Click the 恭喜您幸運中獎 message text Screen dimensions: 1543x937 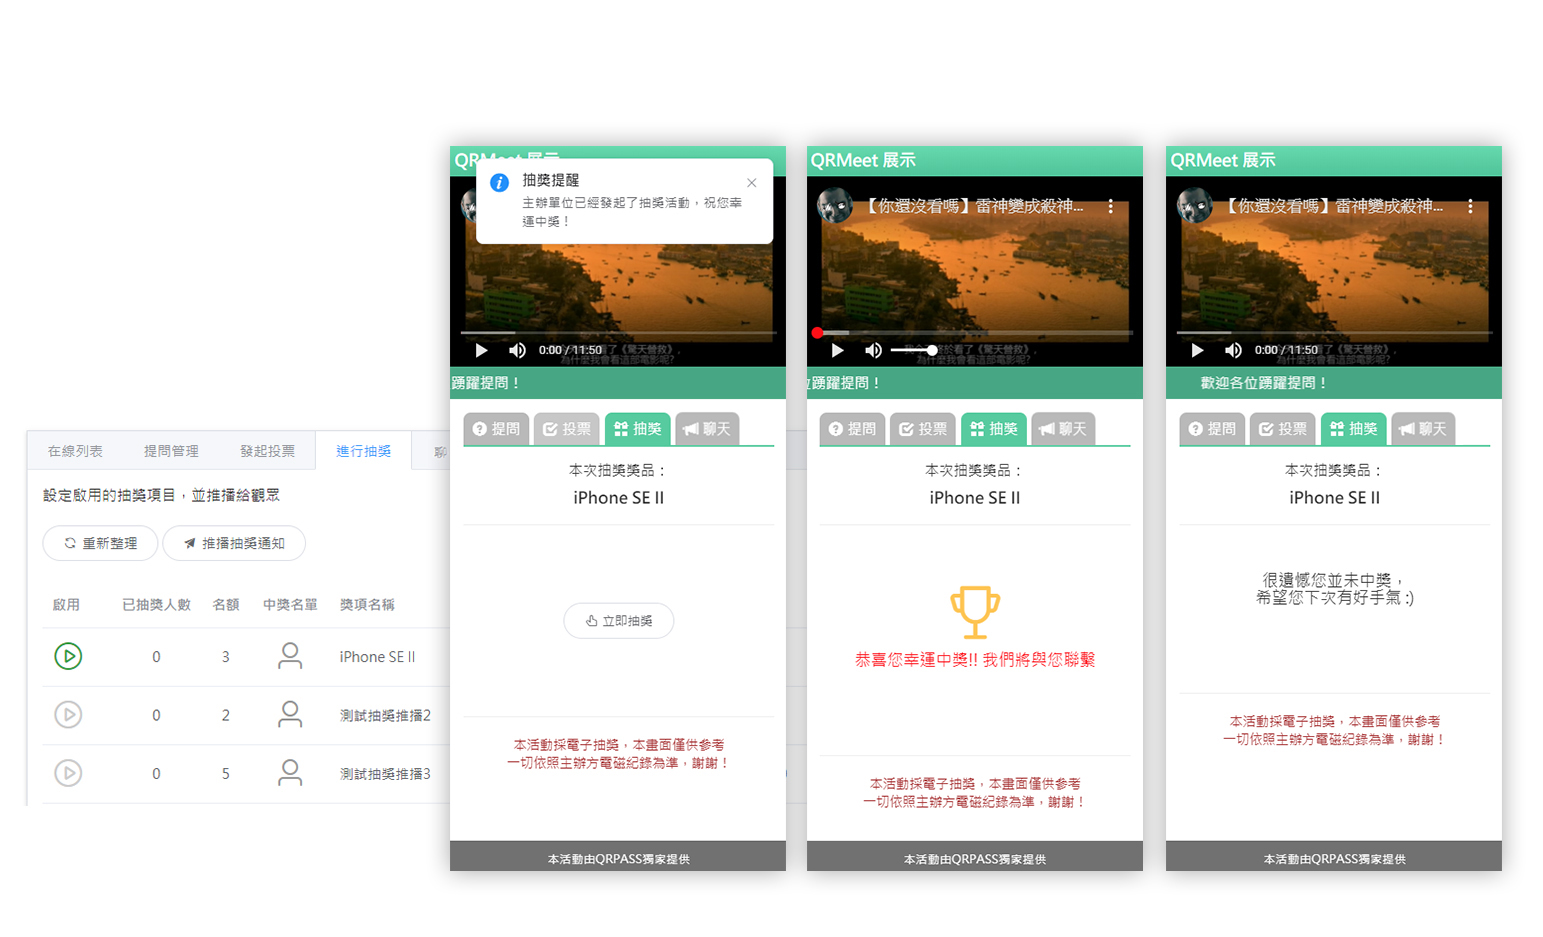point(975,660)
